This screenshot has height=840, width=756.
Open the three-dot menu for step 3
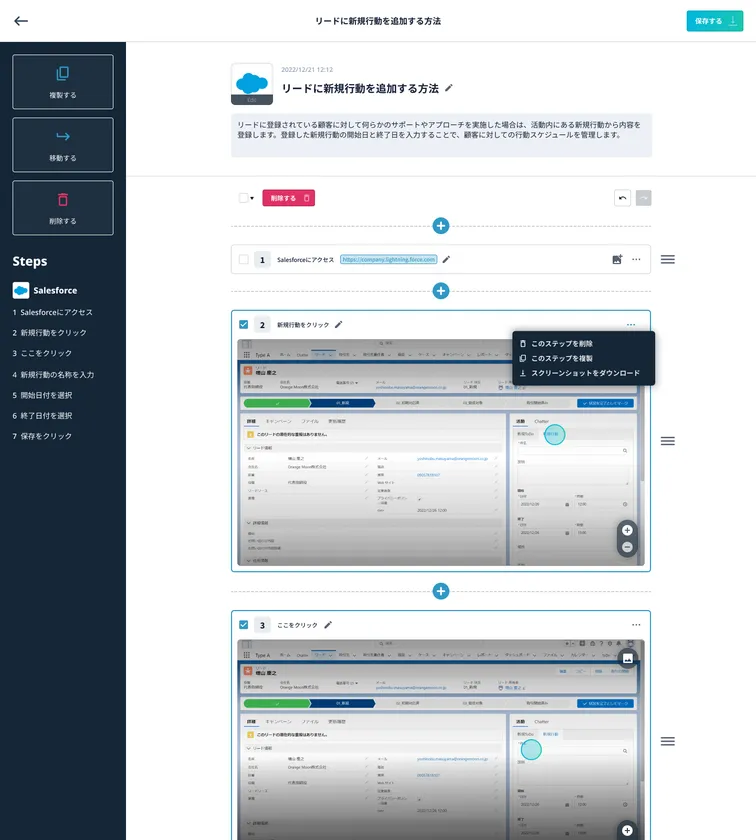636,625
